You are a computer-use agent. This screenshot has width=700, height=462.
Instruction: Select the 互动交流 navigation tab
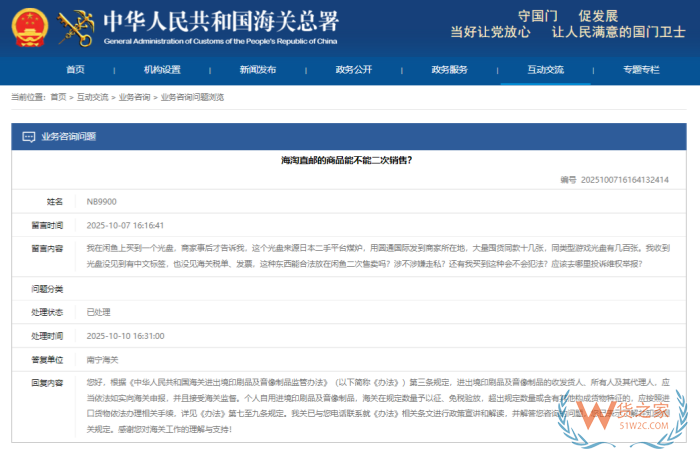546,70
